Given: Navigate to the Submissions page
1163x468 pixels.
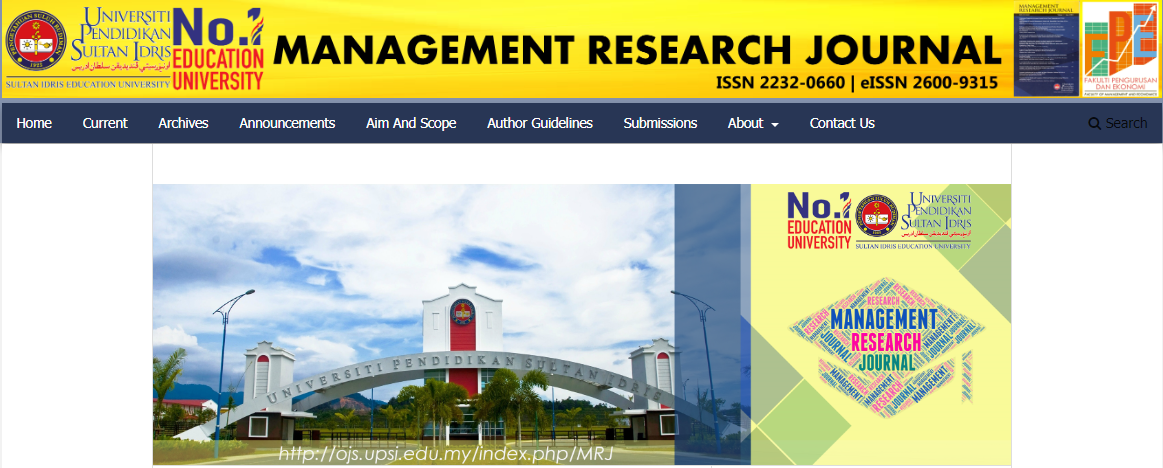Looking at the screenshot, I should tap(660, 123).
